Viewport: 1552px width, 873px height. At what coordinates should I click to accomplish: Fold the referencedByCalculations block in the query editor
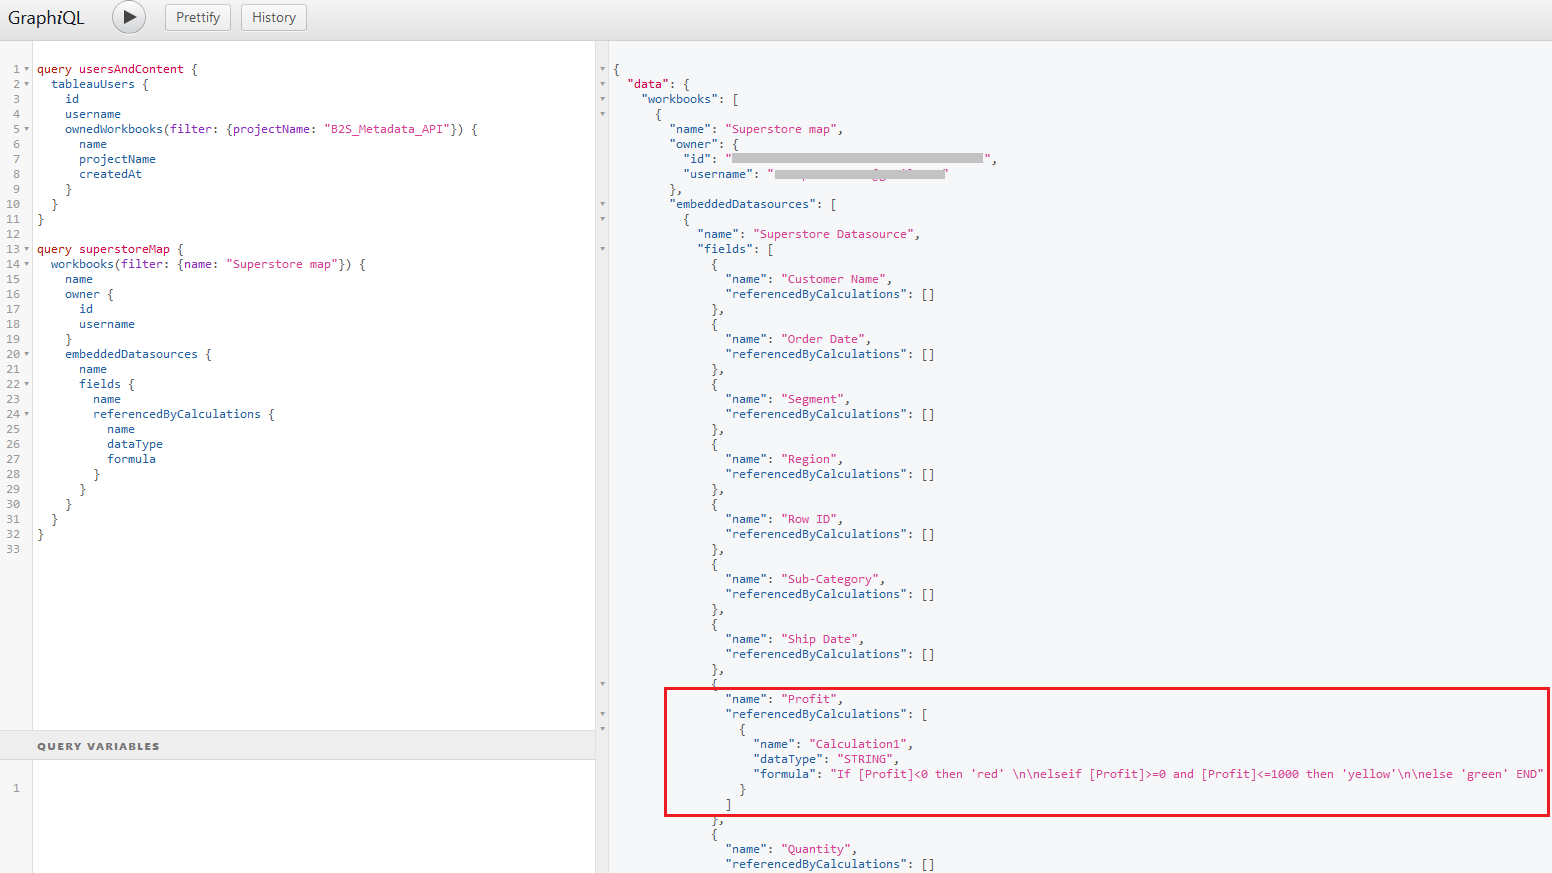point(27,414)
